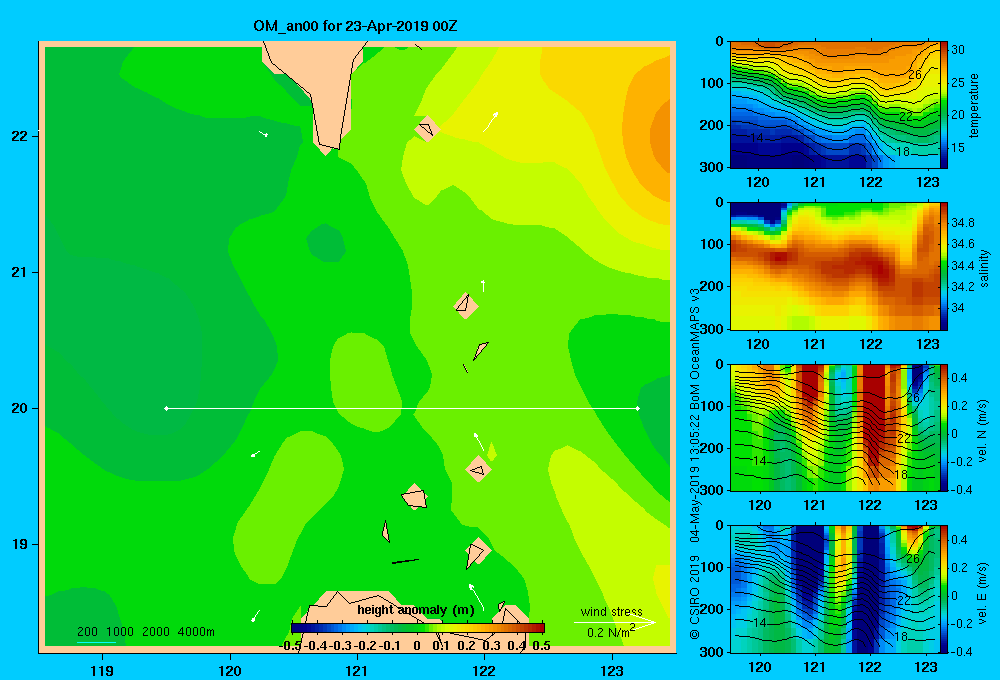Image resolution: width=1000 pixels, height=680 pixels.
Task: Click the -0.5 tick on the height anomaly colorbar
Action: (x=290, y=646)
